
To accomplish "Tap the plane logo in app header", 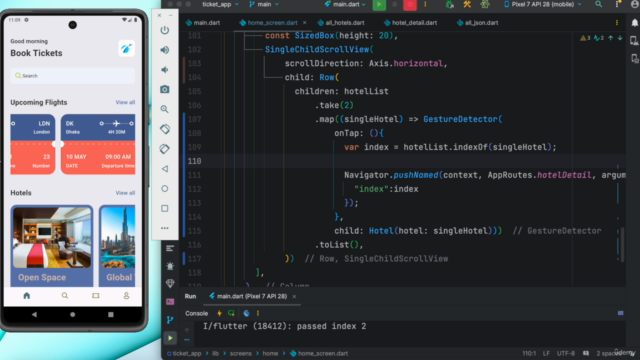I will (x=126, y=49).
